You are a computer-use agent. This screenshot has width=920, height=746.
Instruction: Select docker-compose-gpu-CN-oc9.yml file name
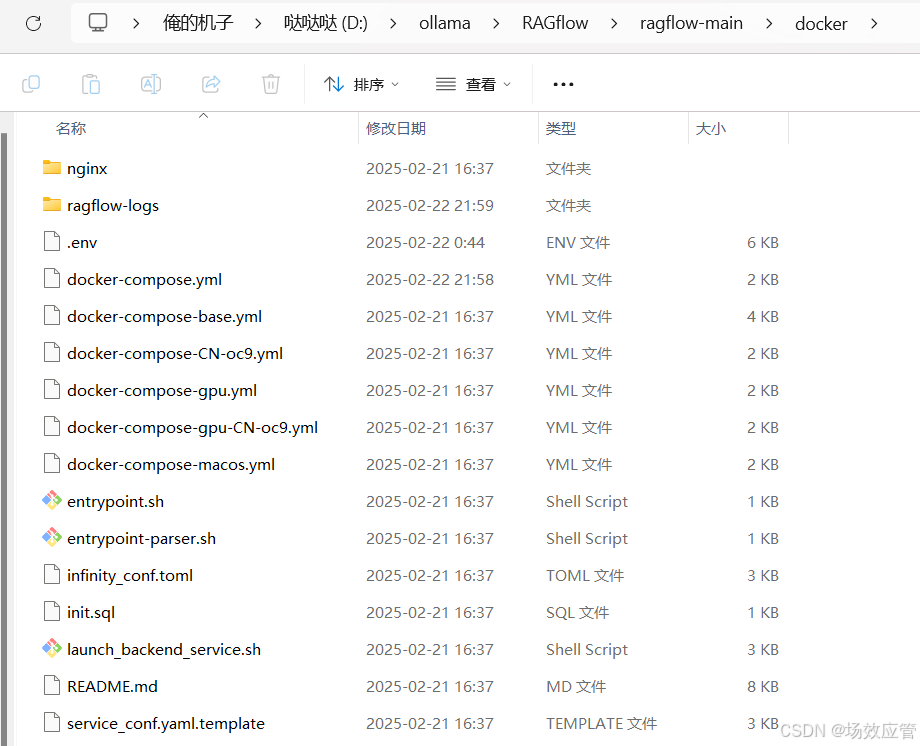pos(192,428)
